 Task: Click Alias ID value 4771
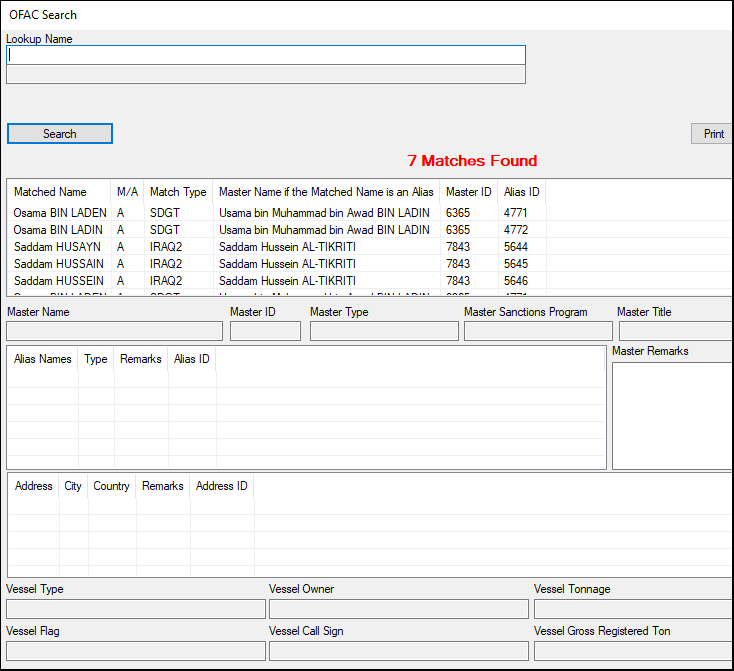pos(515,213)
